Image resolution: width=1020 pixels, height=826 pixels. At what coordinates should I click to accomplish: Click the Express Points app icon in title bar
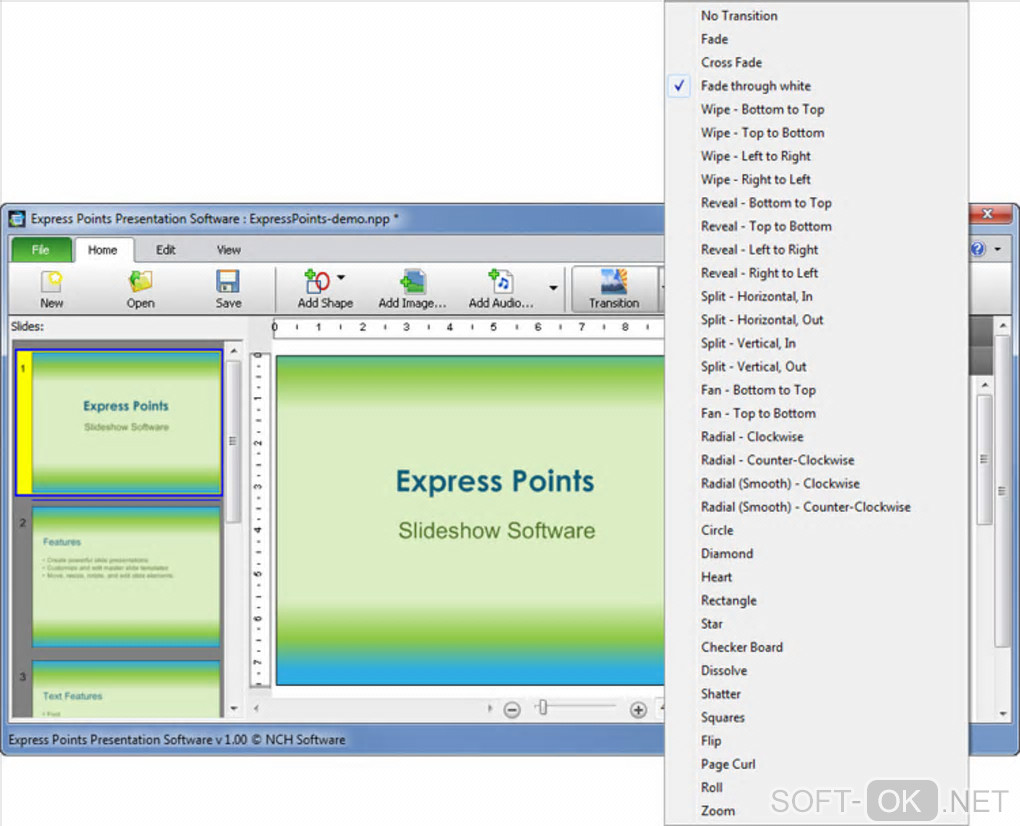pyautogui.click(x=17, y=219)
